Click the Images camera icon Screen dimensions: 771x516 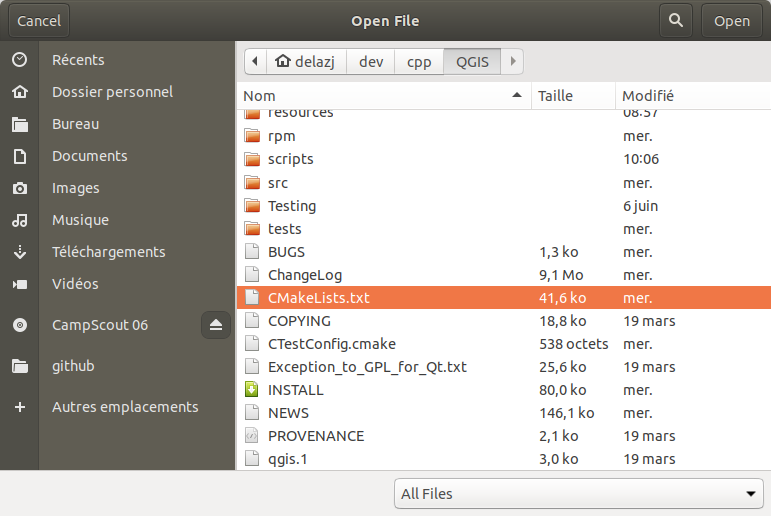tap(19, 188)
